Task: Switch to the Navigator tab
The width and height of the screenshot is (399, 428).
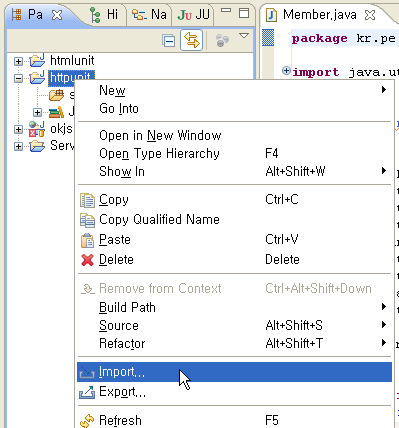Action: 149,15
